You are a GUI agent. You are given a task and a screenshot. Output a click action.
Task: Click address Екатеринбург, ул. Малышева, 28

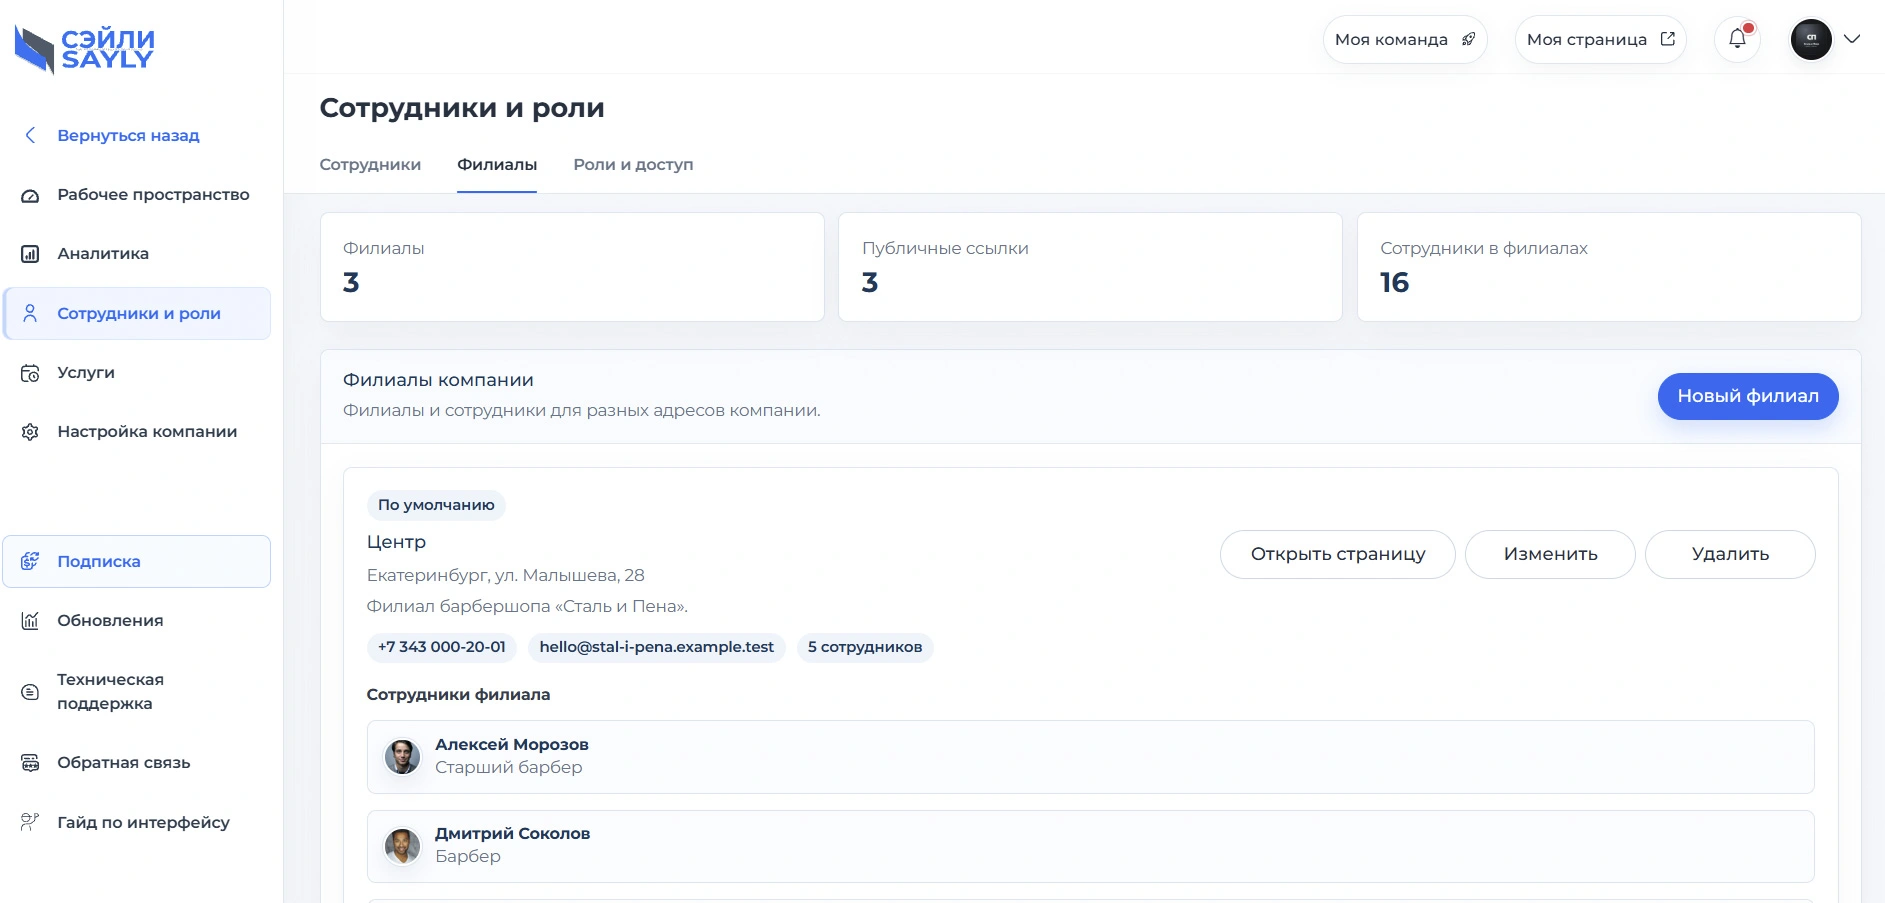tap(506, 575)
